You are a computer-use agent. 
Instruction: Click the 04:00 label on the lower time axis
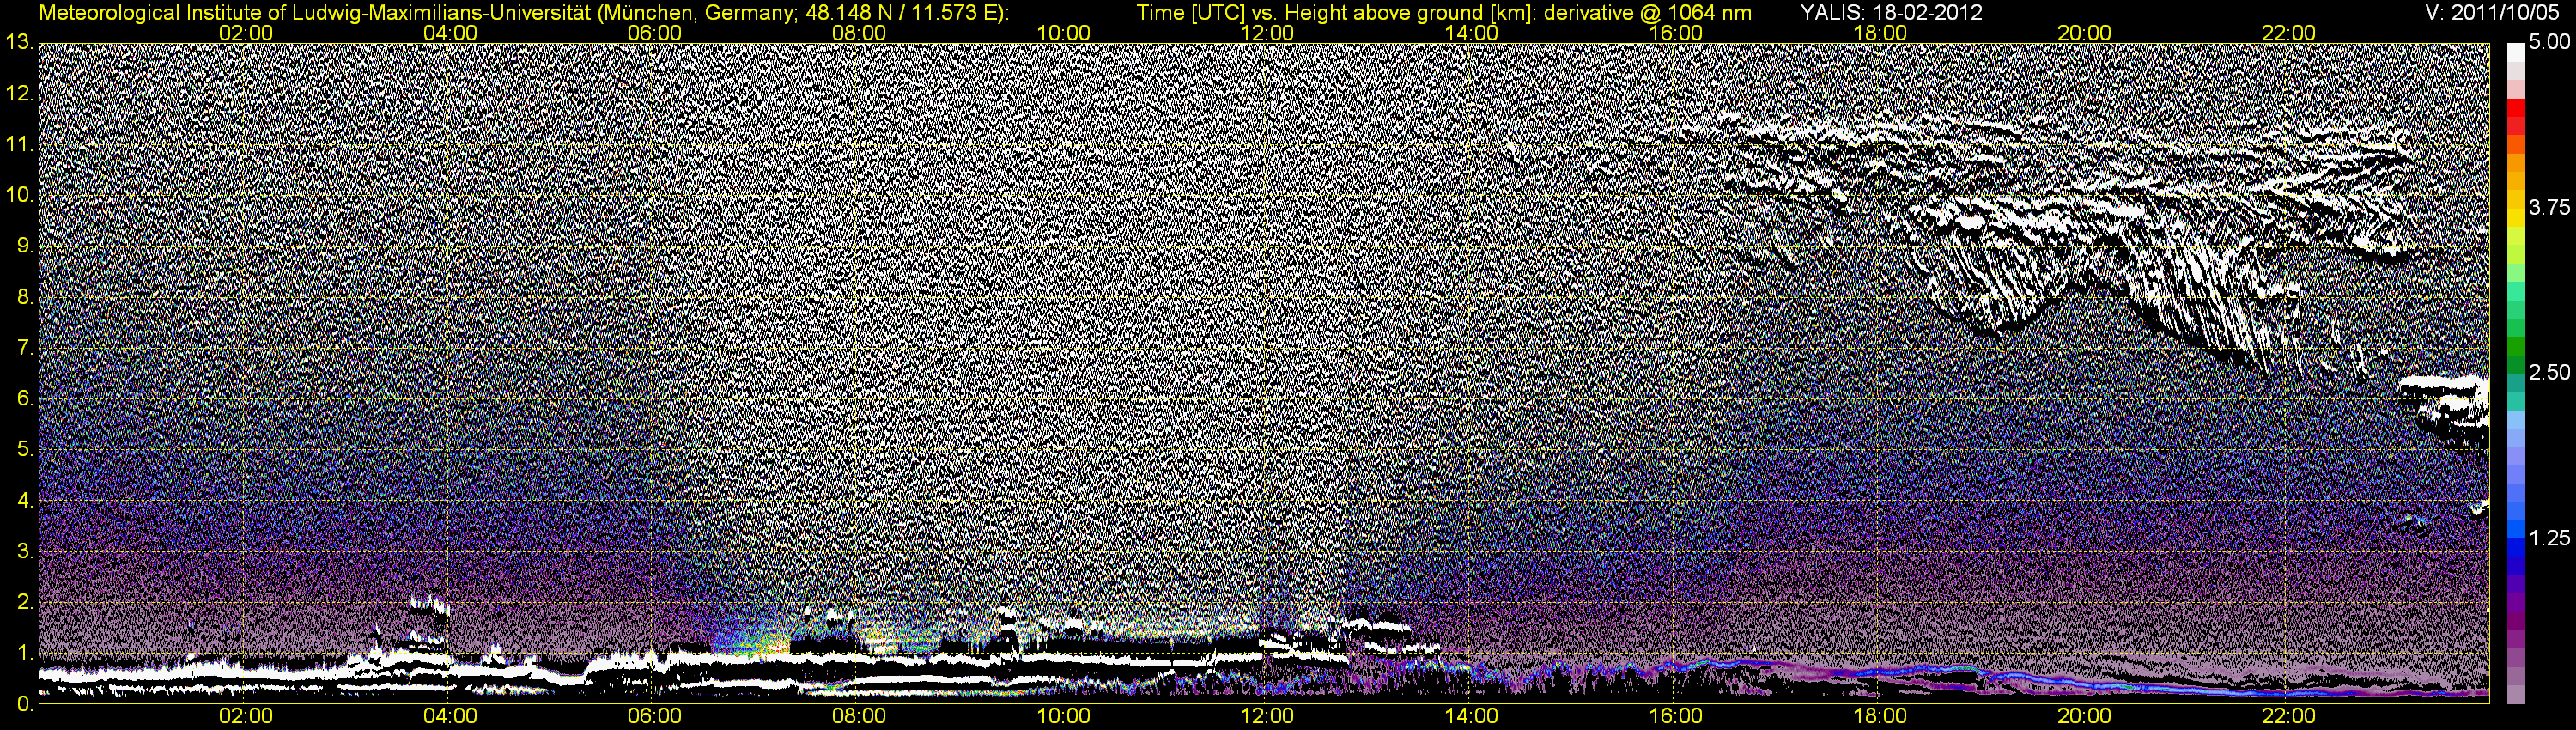click(x=450, y=717)
